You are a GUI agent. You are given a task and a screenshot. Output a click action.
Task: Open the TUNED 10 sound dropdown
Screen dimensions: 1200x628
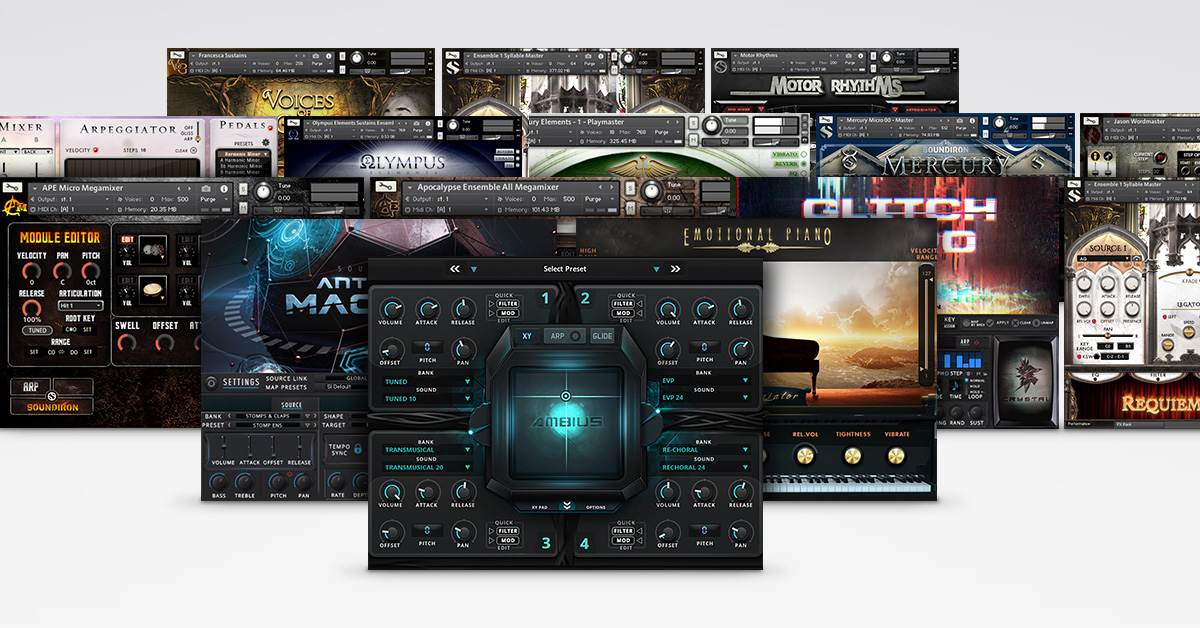pos(427,398)
